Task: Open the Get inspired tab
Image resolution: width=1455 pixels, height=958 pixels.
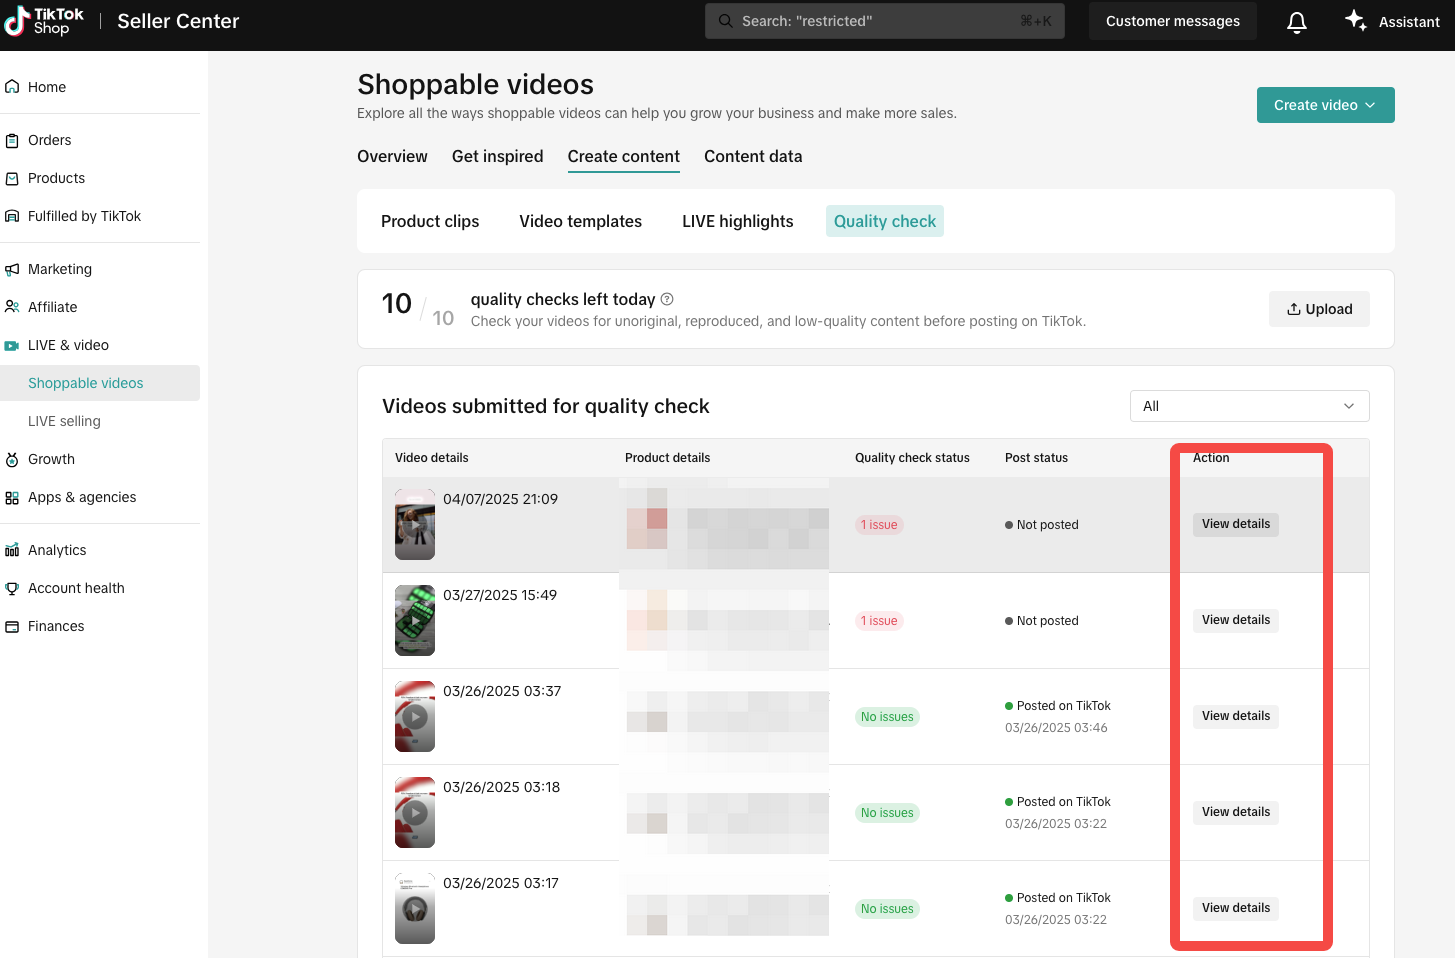Action: [497, 156]
